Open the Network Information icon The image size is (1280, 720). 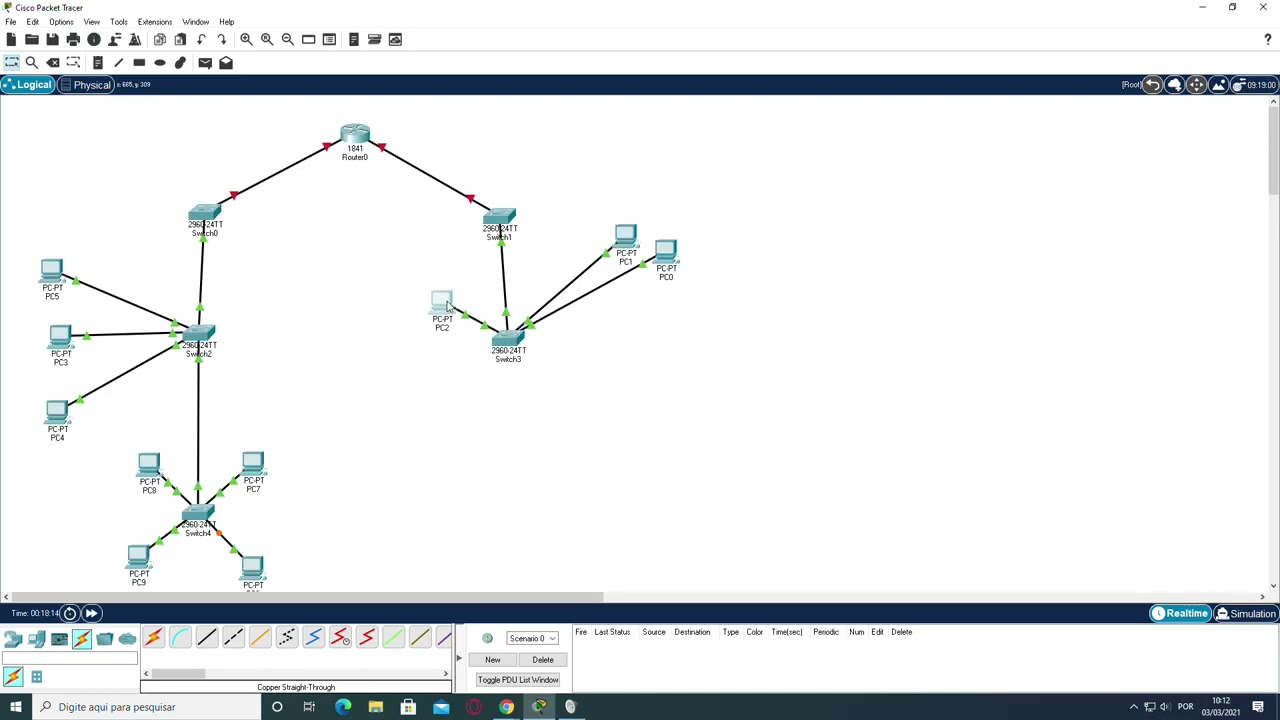[x=94, y=39]
